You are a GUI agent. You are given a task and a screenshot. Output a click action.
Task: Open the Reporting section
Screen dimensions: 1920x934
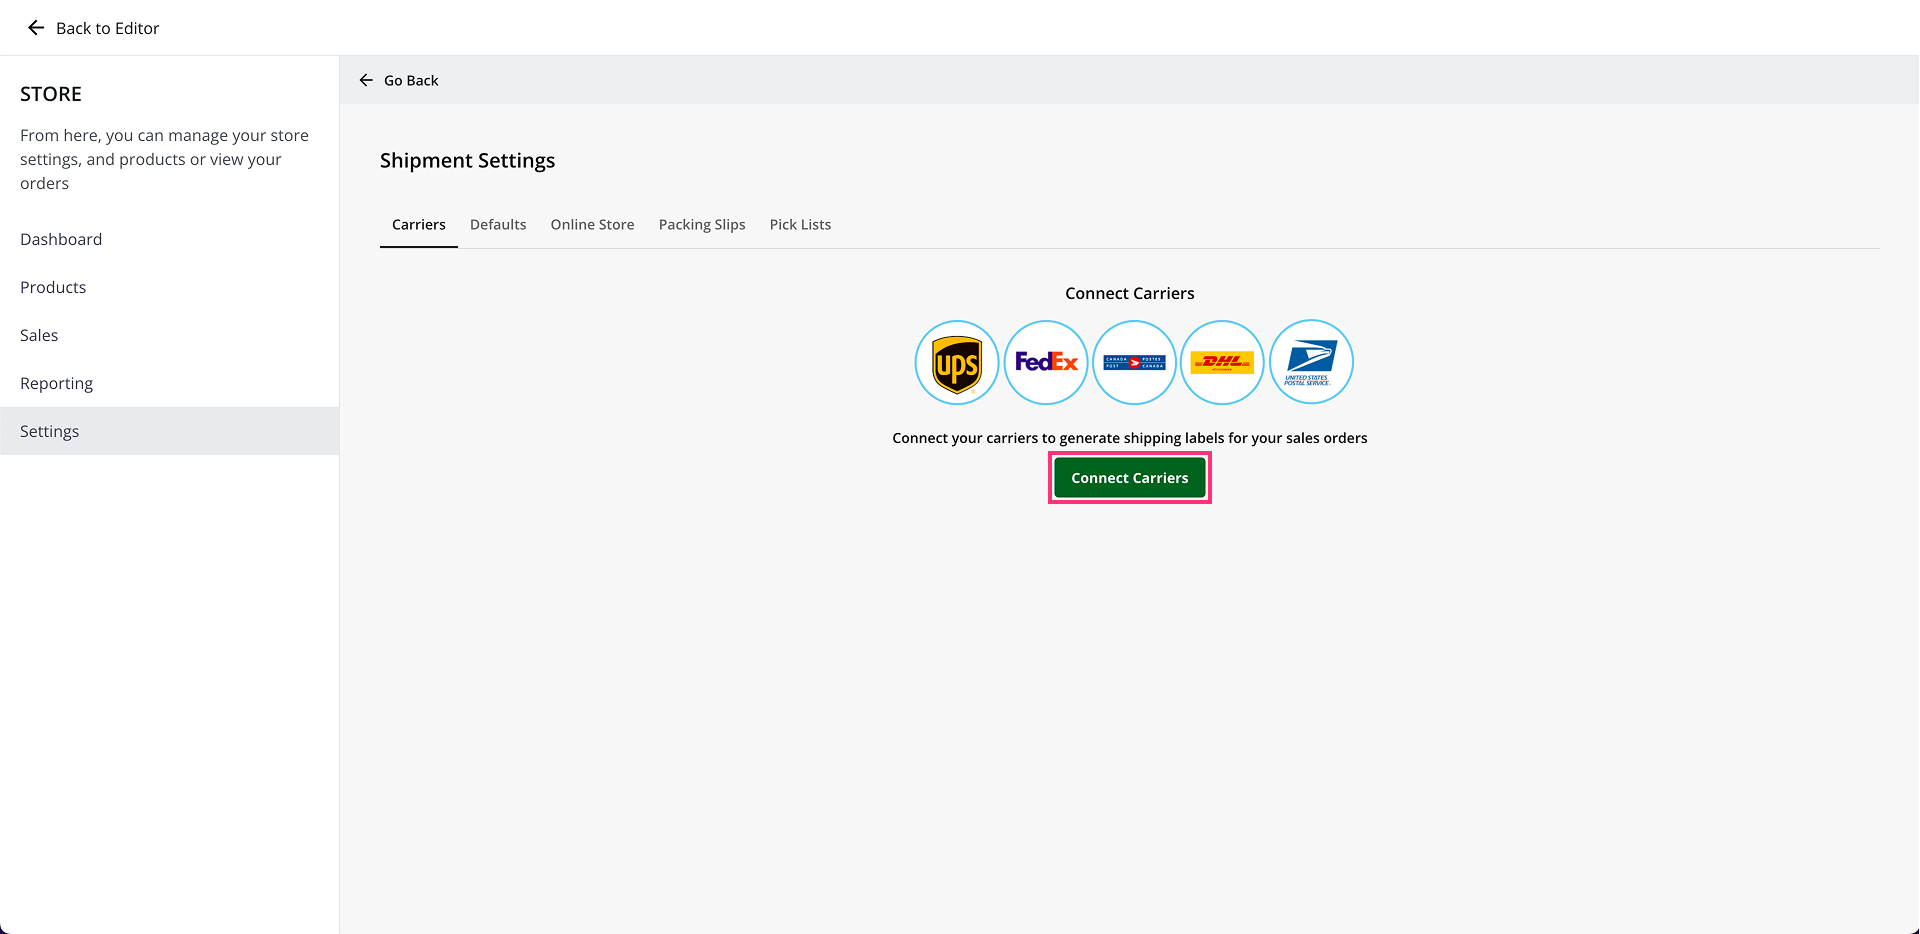point(170,383)
